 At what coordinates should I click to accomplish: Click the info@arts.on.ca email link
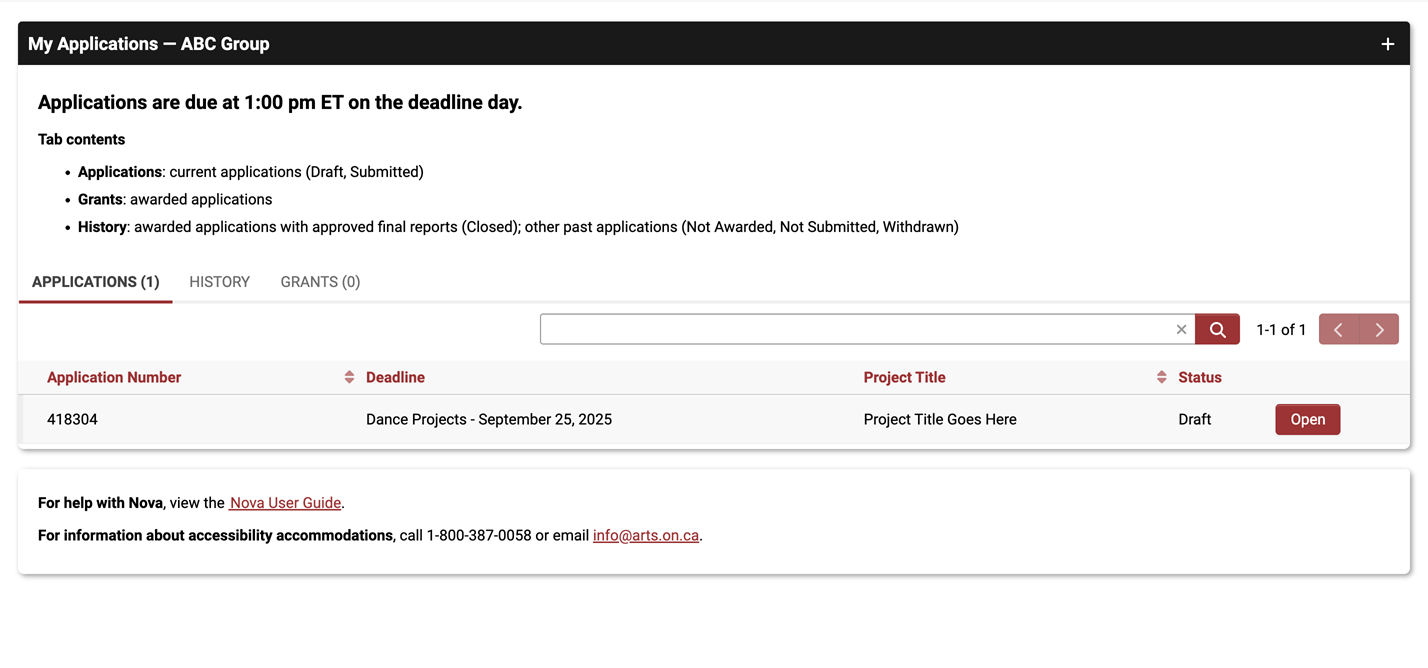[646, 536]
